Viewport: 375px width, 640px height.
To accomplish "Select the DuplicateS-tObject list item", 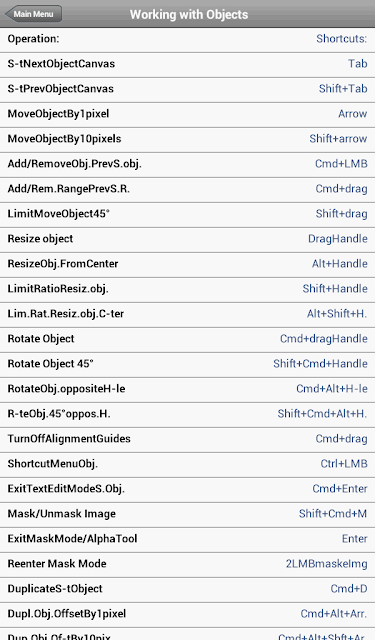I will 187,589.
